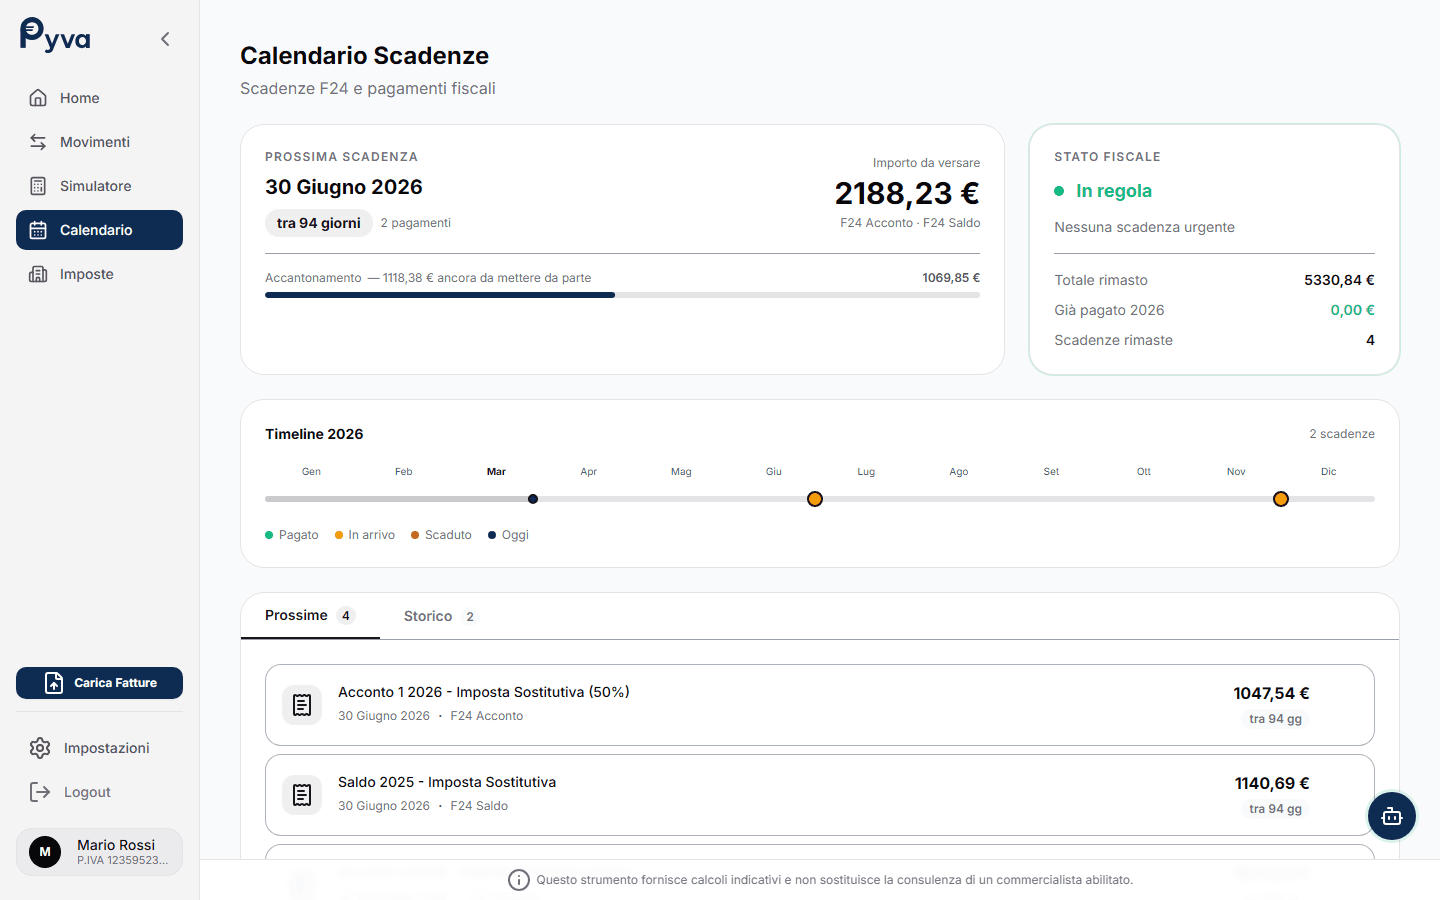This screenshot has width=1440, height=900.
Task: Open the Simulatore calculator icon
Action: (x=37, y=185)
